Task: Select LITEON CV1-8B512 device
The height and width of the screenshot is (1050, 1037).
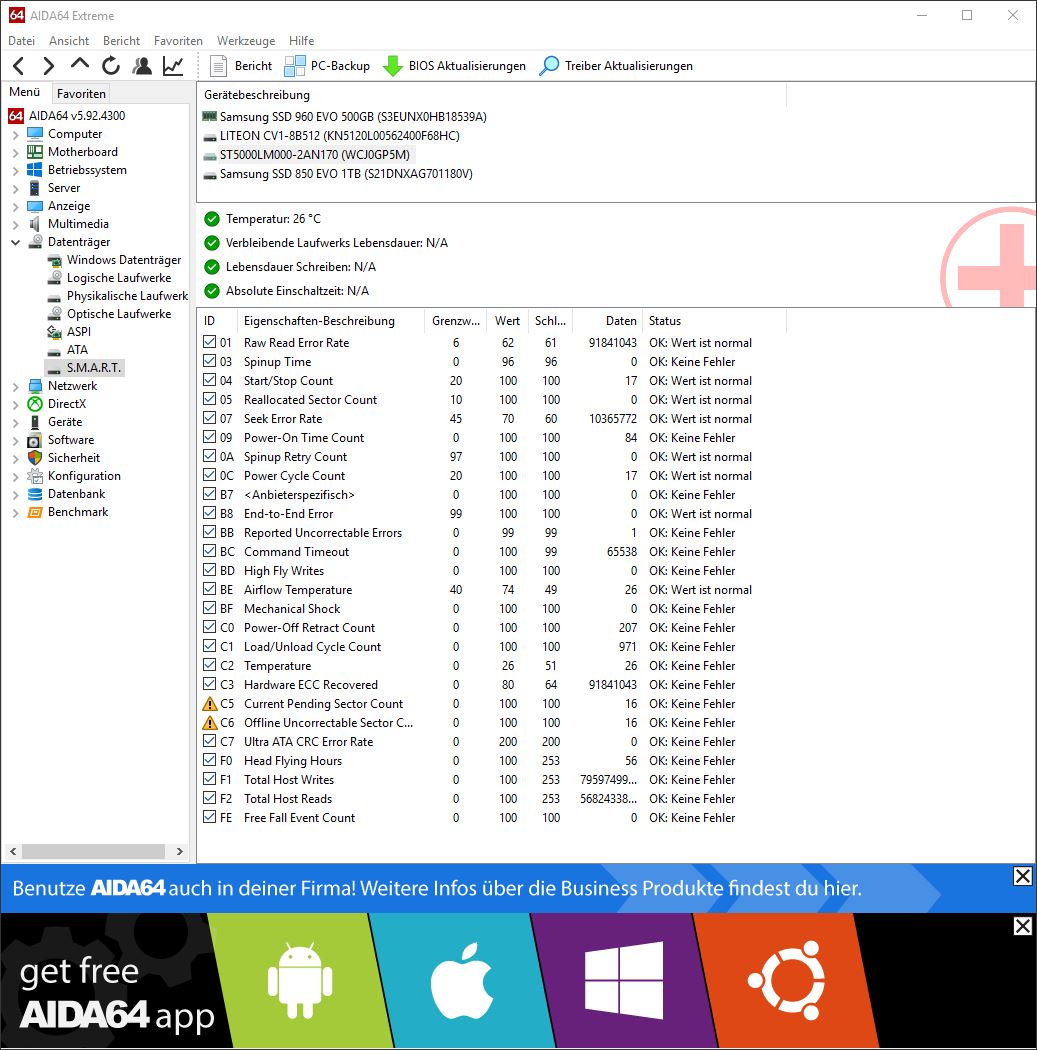Action: click(339, 135)
